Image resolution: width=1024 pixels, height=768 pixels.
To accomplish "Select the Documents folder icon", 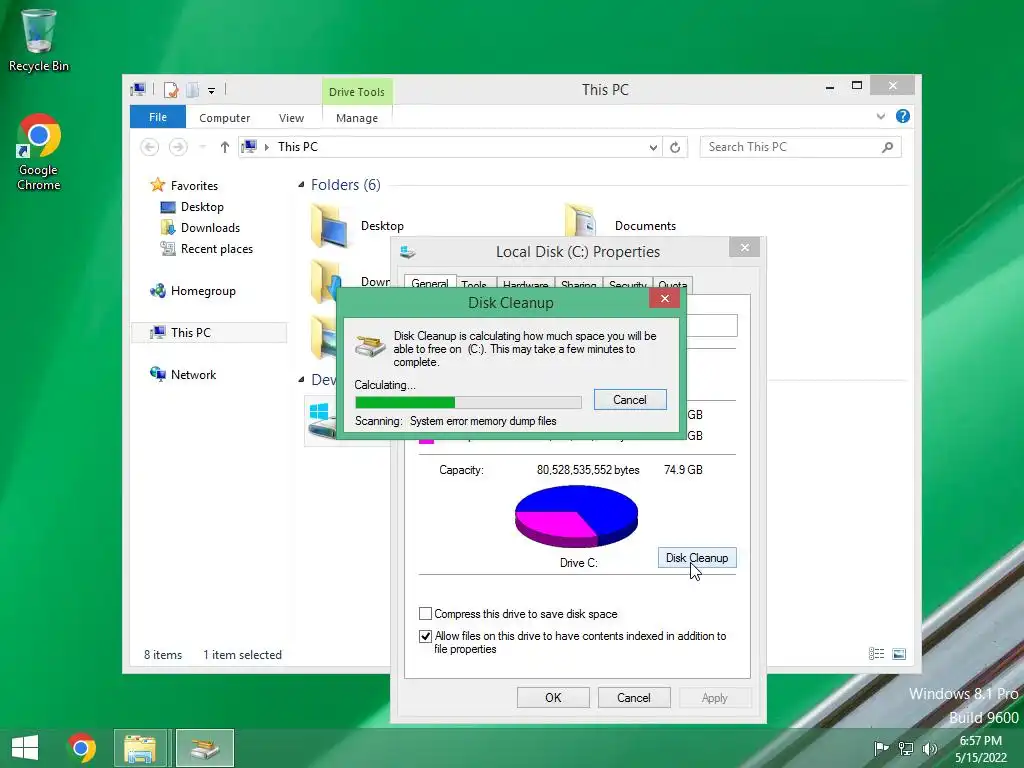I will click(x=581, y=221).
